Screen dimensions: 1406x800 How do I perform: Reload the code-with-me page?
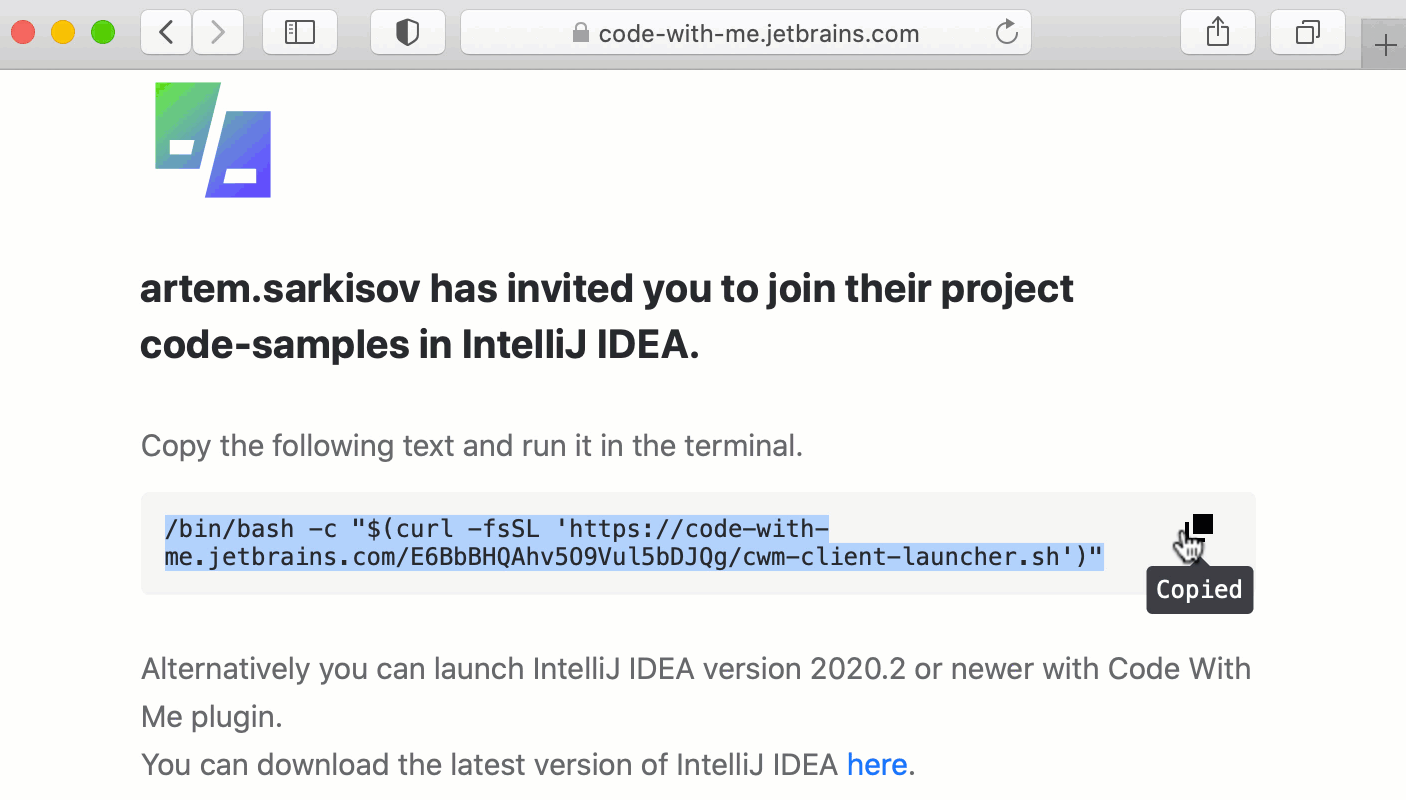tap(1007, 33)
